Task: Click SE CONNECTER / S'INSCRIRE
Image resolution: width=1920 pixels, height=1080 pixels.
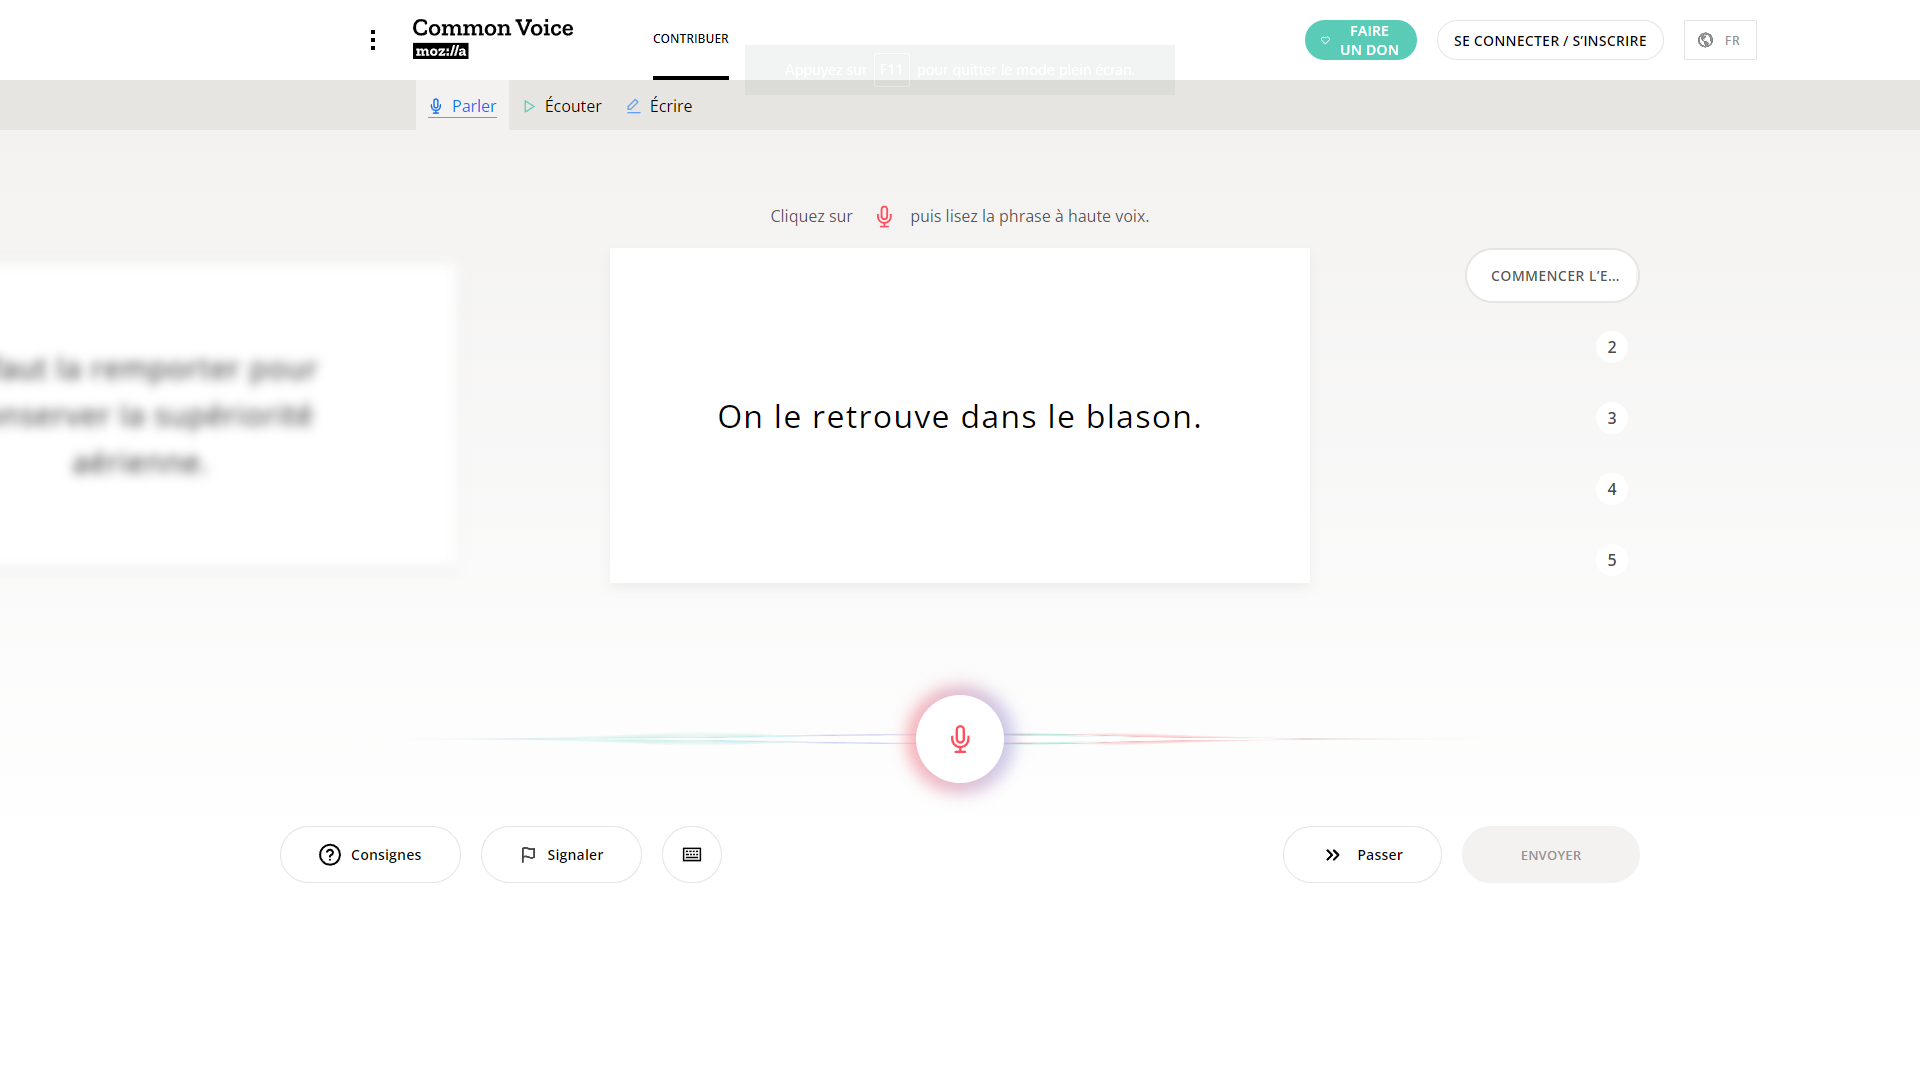Action: tap(1549, 40)
